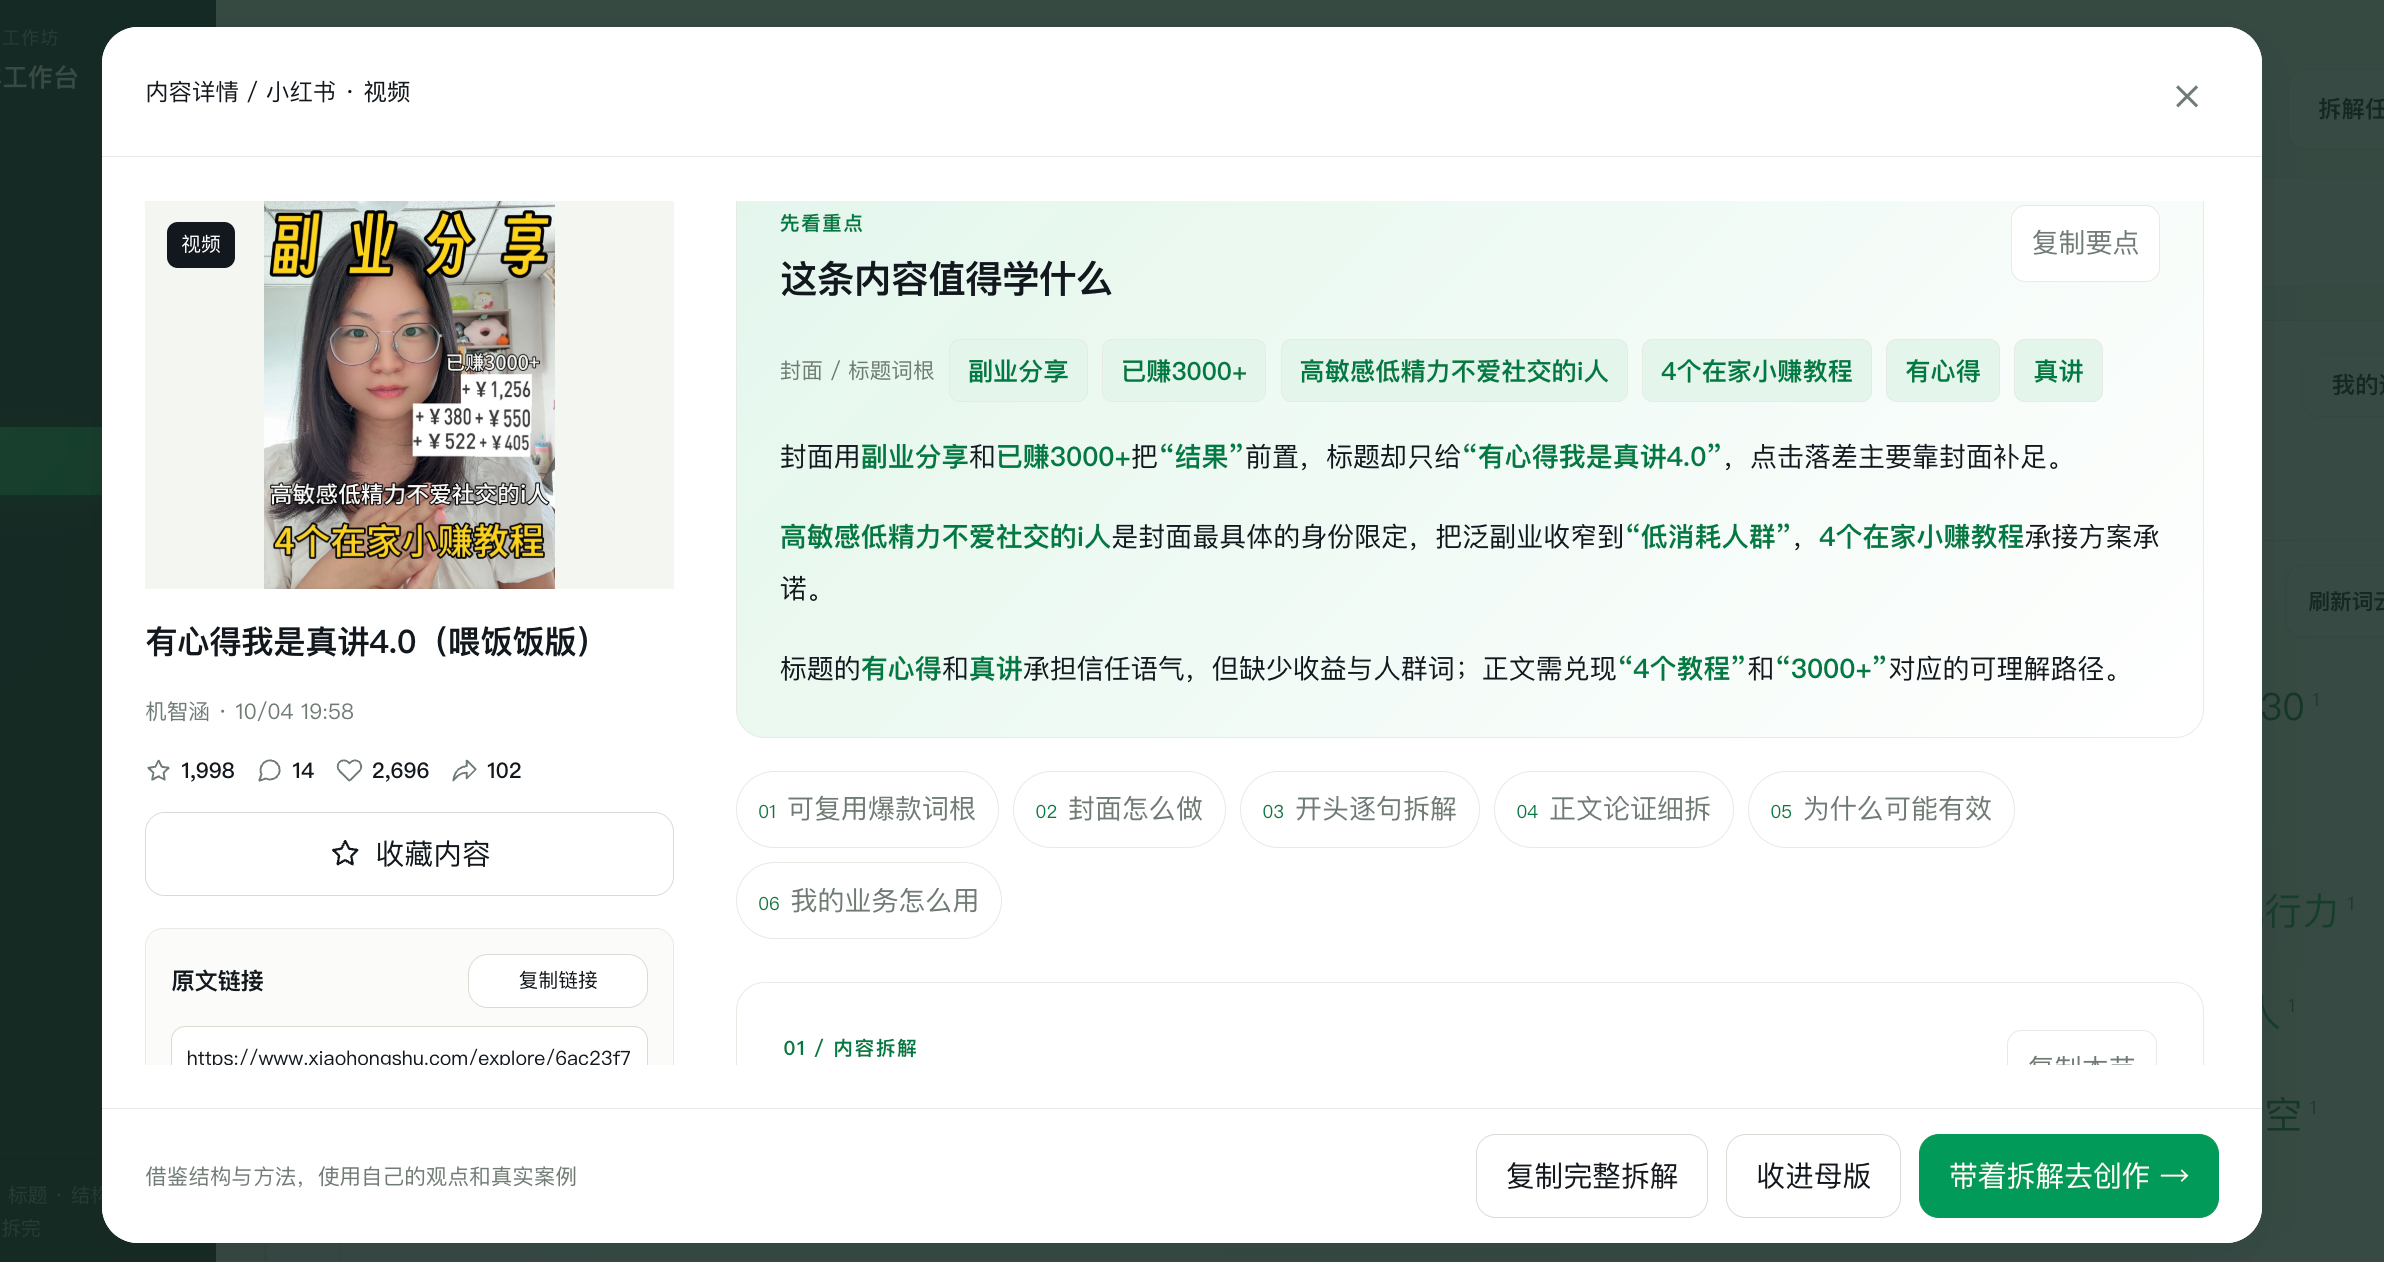The height and width of the screenshot is (1262, 2384).
Task: Click the 收藏内容 button
Action: (x=409, y=854)
